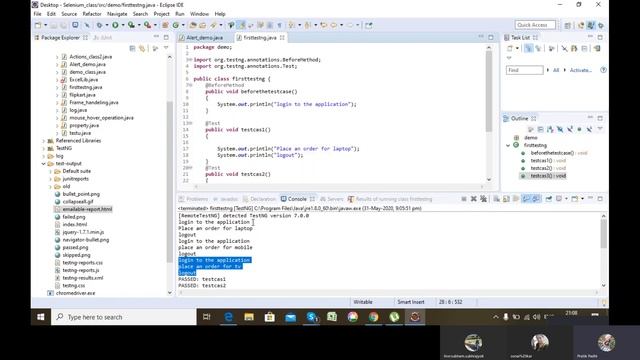Click the Task List help question-mark icon
This screenshot has width=640, height=360.
603,70
